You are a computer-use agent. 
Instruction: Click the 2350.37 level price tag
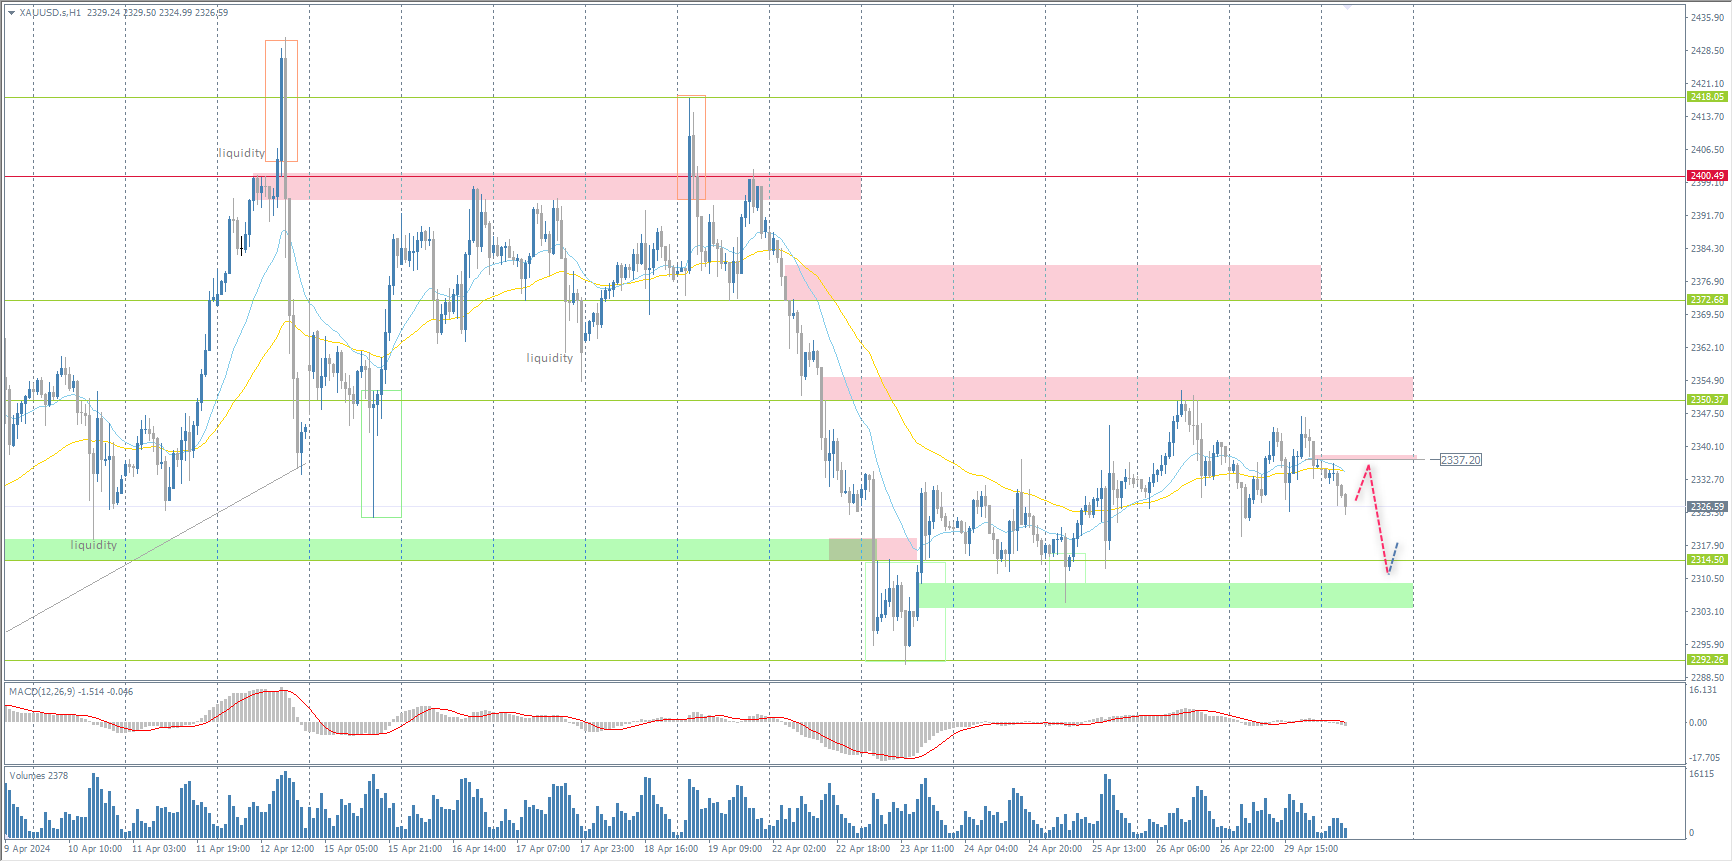[x=1707, y=400]
